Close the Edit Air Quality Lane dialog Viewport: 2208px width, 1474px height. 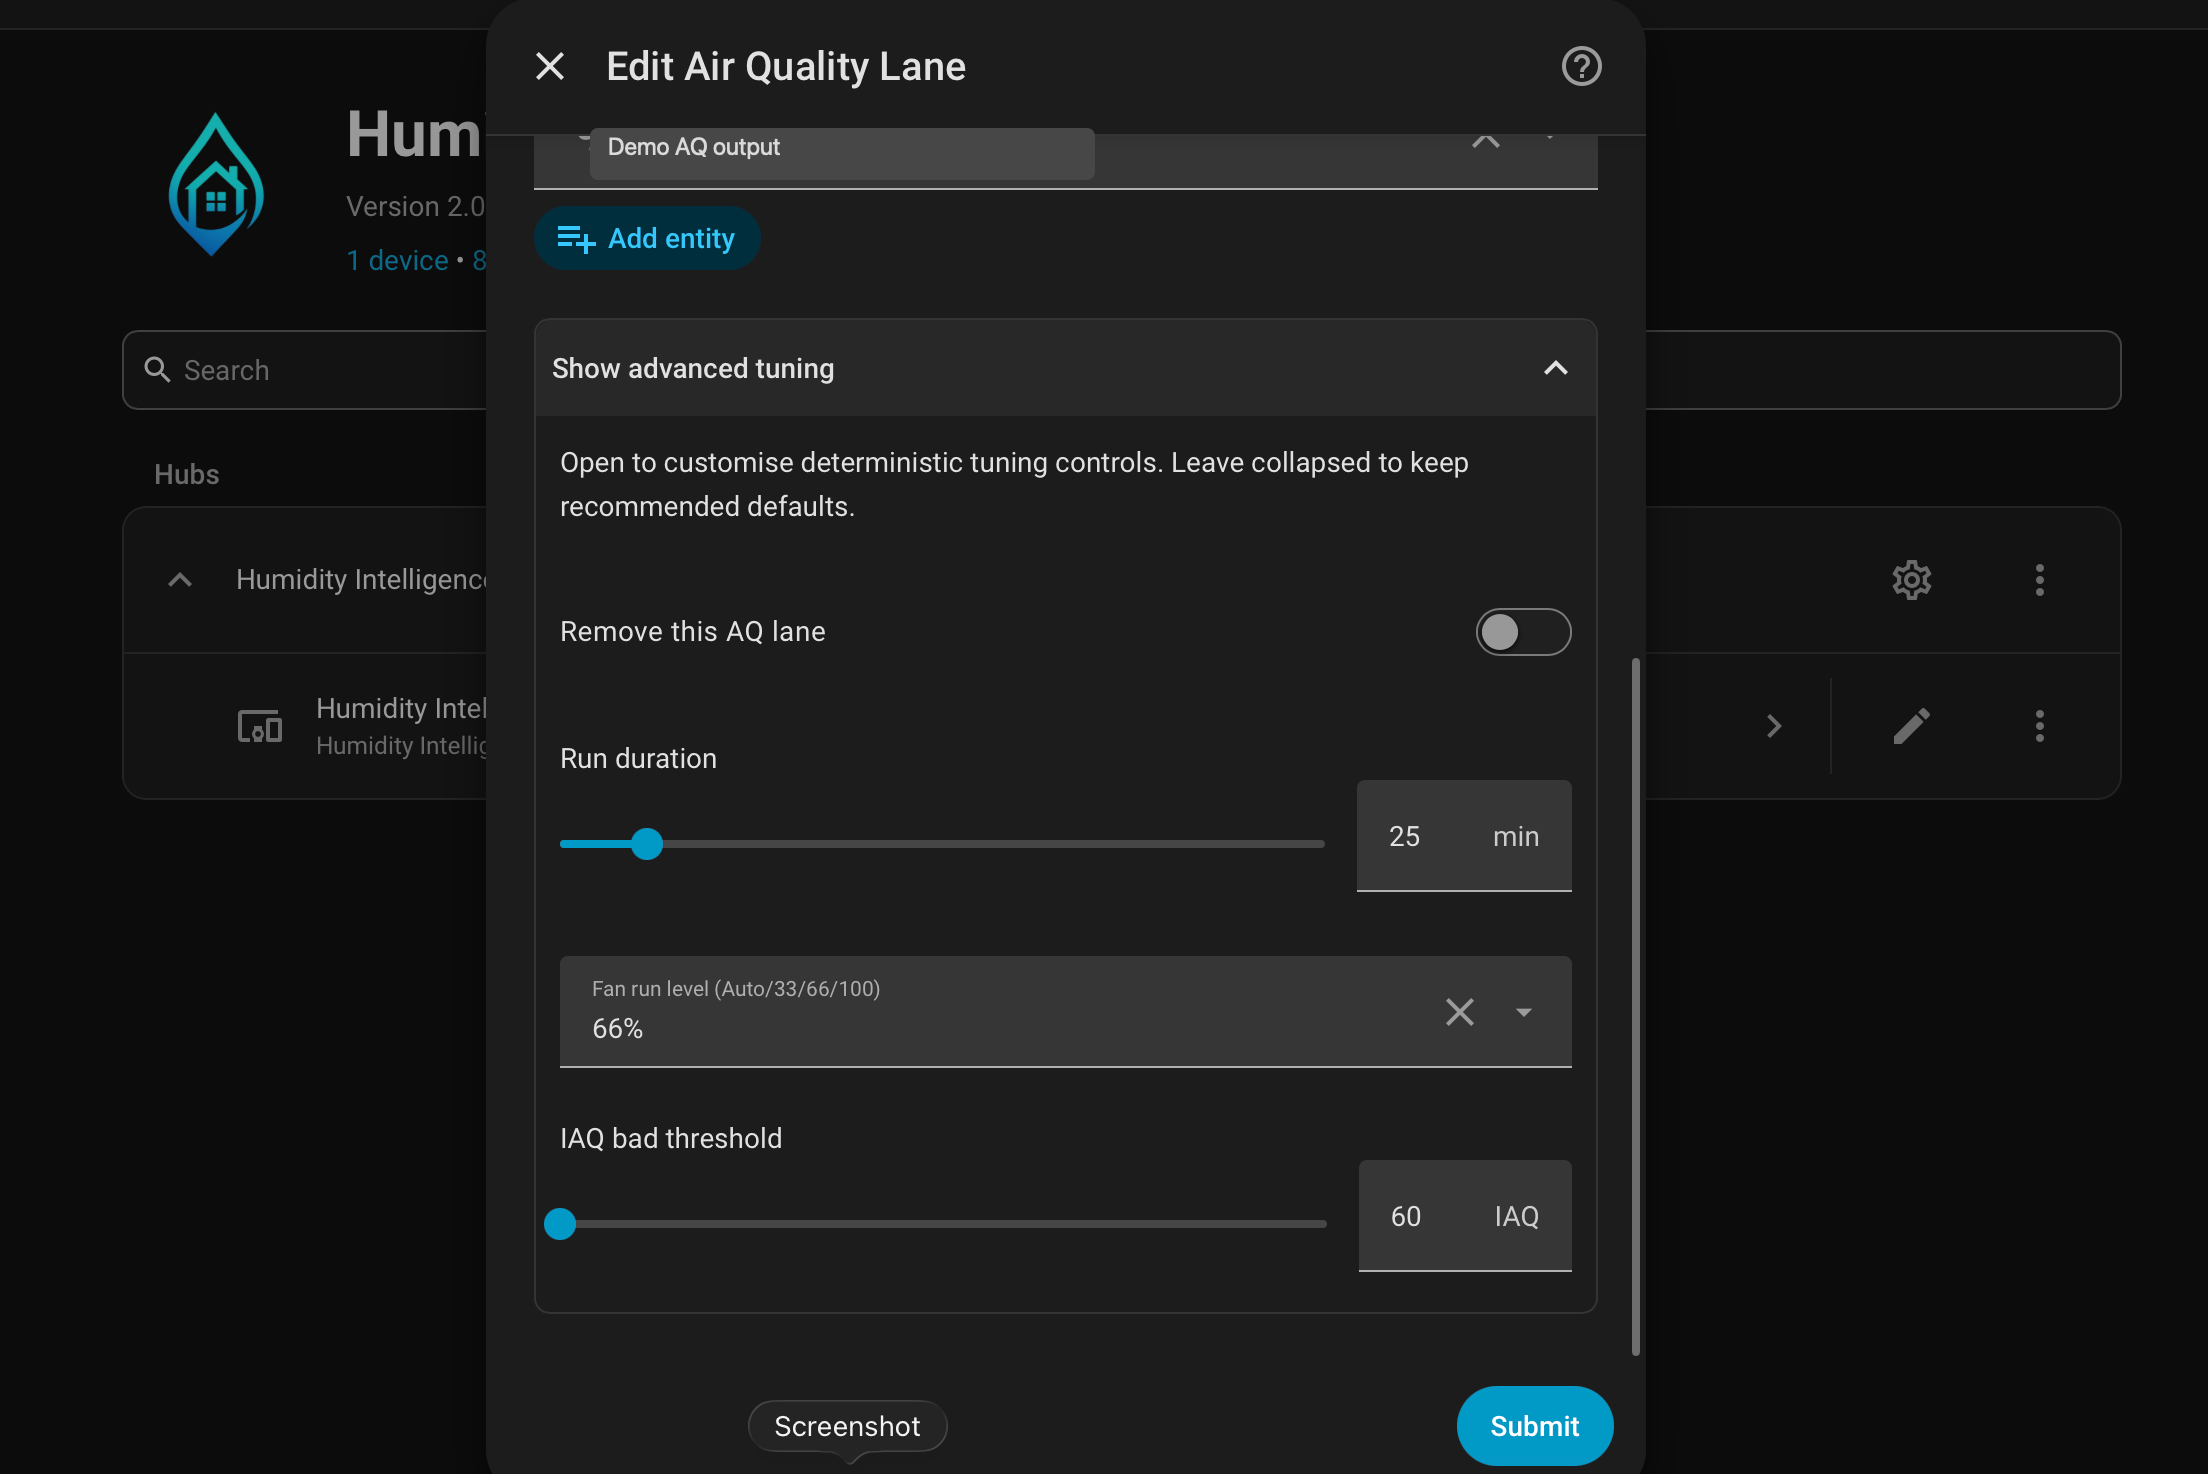pos(550,67)
